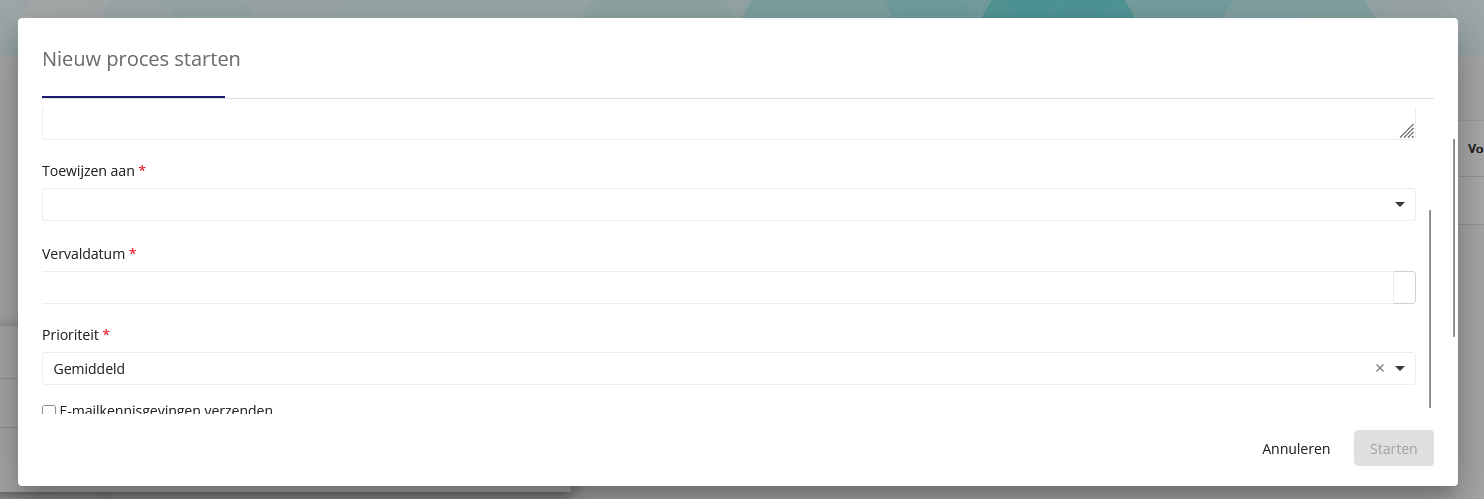Click the Vo column header behind dialog
Image resolution: width=1484 pixels, height=499 pixels.
coord(1475,149)
